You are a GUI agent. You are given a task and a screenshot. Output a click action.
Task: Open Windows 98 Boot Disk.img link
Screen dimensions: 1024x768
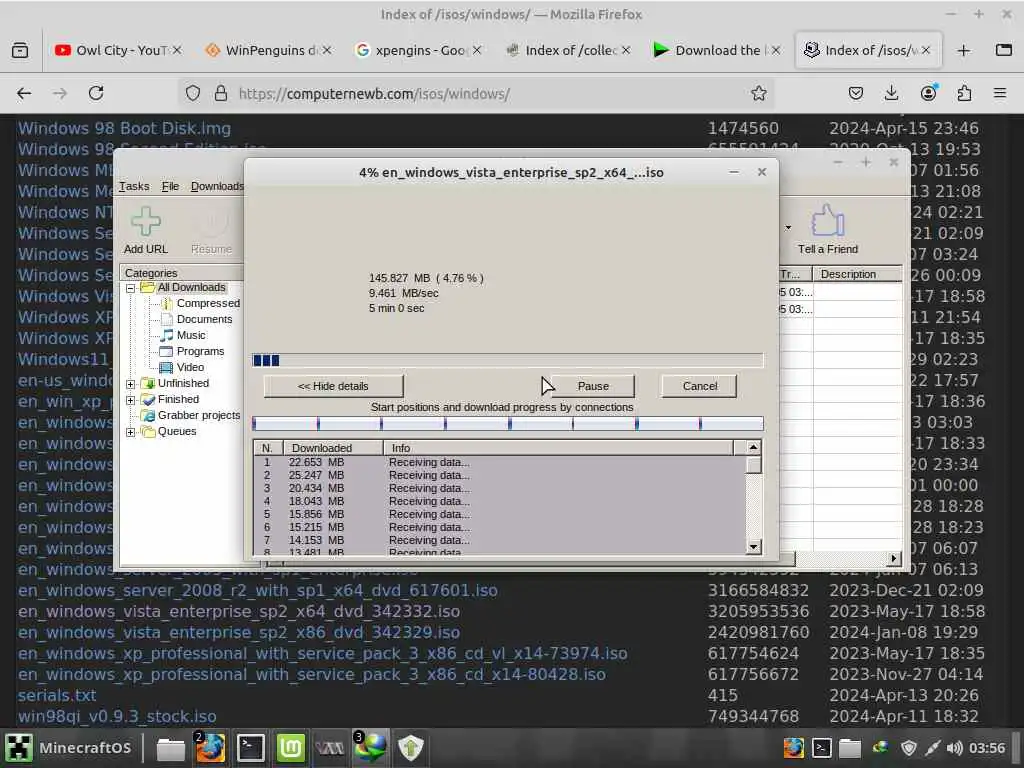coord(124,129)
